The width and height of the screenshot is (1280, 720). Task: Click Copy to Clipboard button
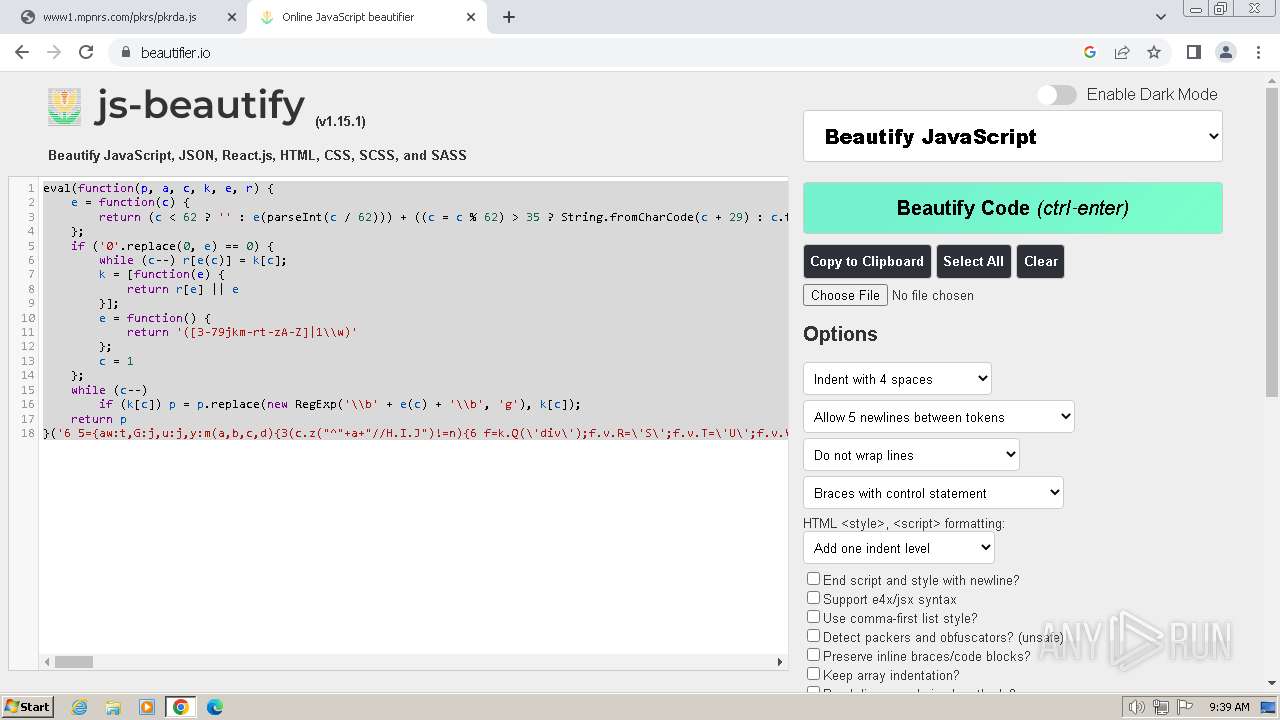[x=867, y=261]
